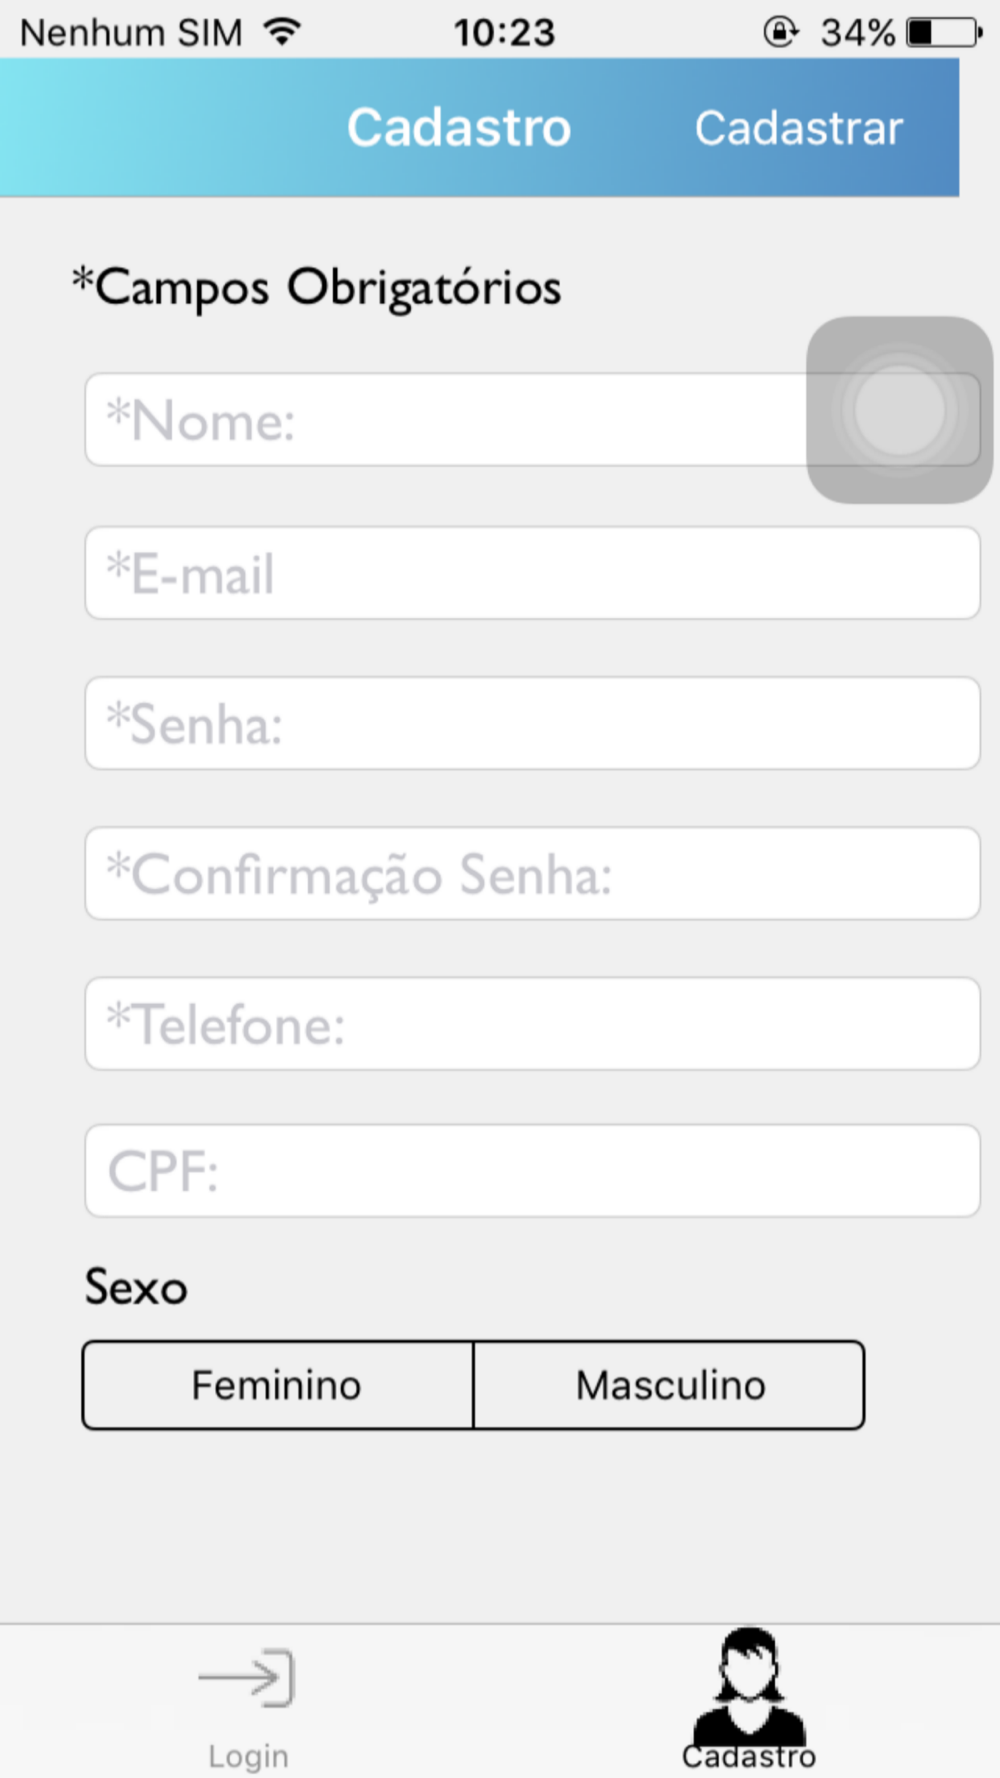The image size is (1000, 1778).
Task: Tap the Cadastro person icon
Action: coord(749,1686)
